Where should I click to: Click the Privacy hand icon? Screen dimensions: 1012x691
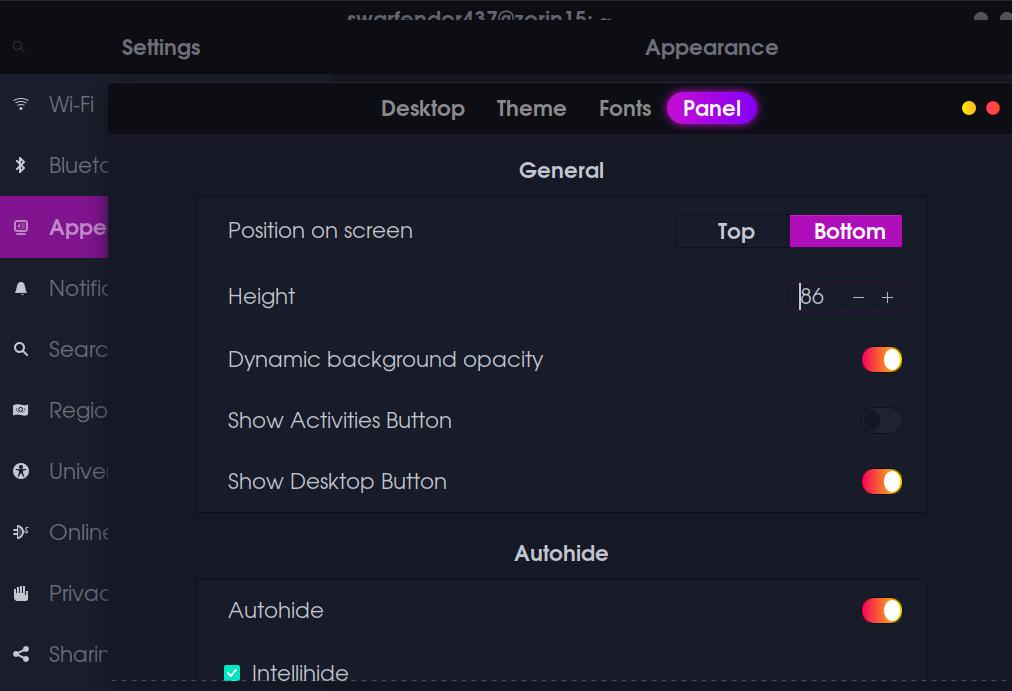click(x=21, y=593)
